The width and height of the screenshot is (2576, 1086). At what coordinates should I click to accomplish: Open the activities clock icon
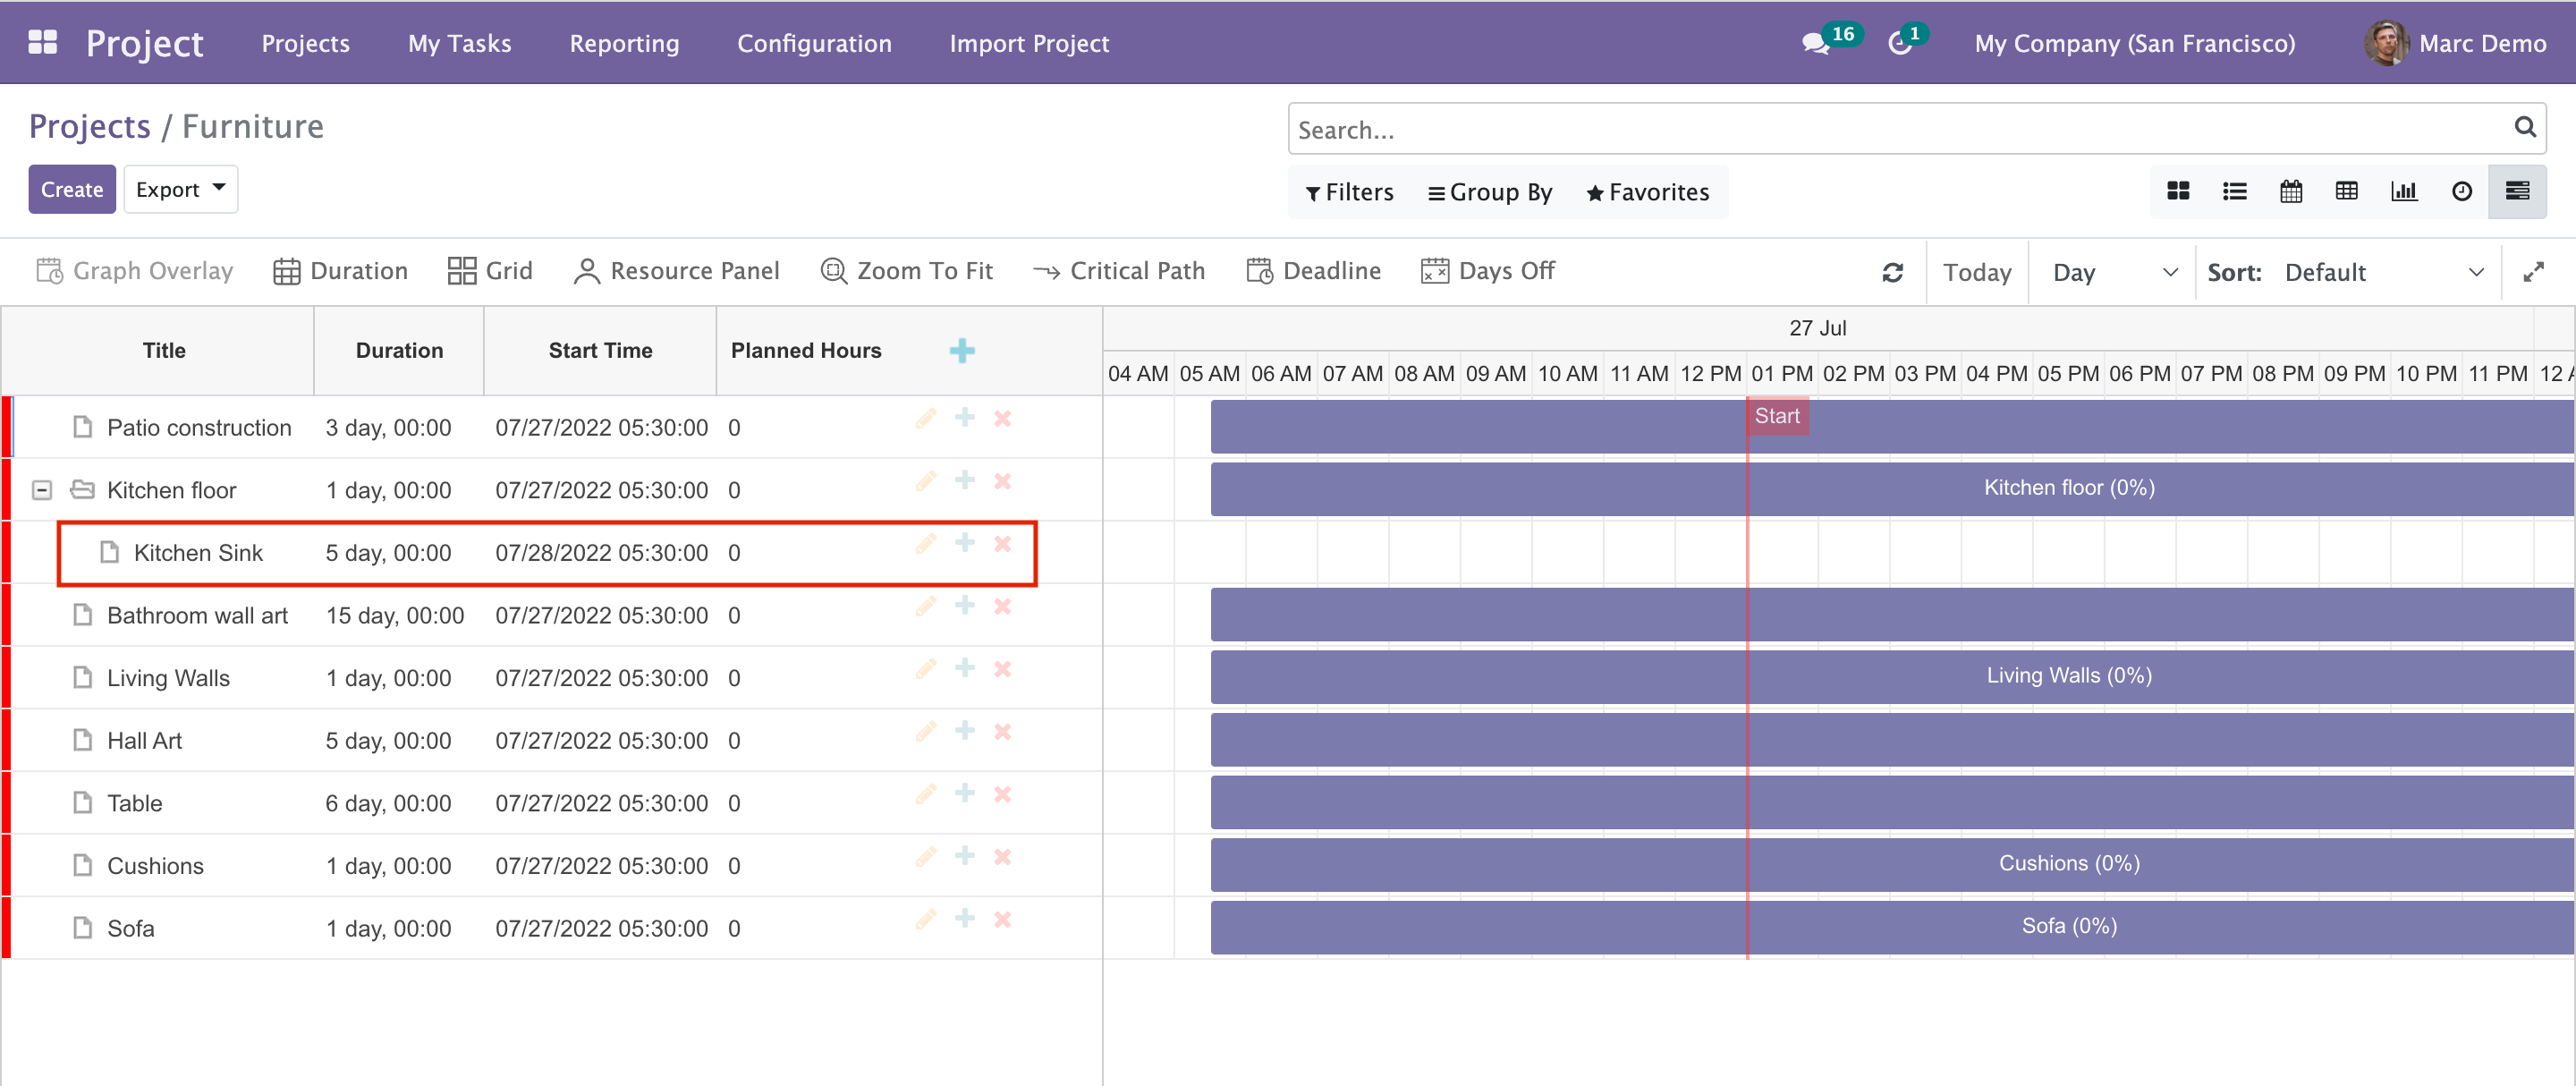tap(1898, 44)
